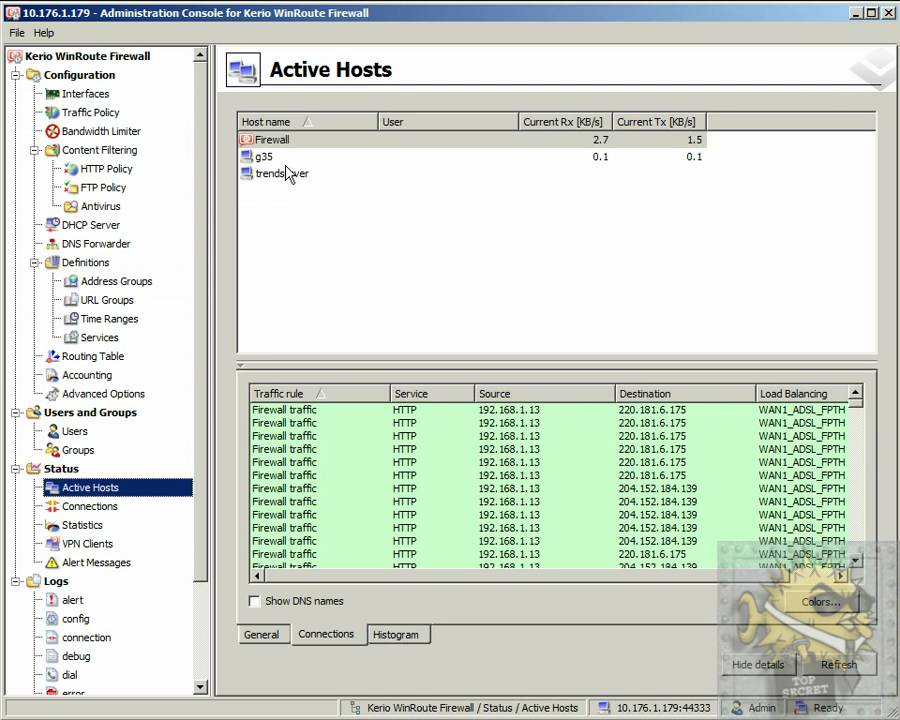Sort by Traffic rule column header

(x=320, y=394)
